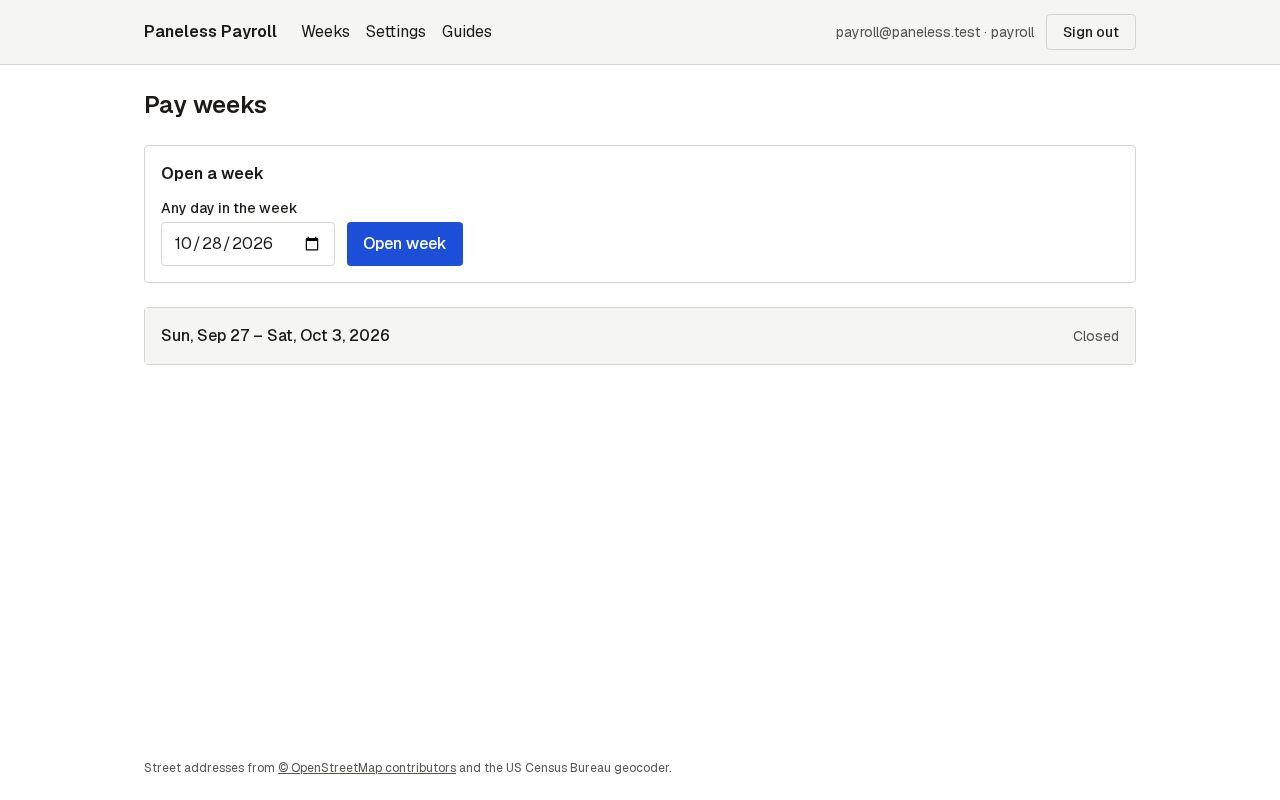Viewport: 1280px width, 800px height.
Task: Open the Guides nav item
Action: click(x=467, y=32)
